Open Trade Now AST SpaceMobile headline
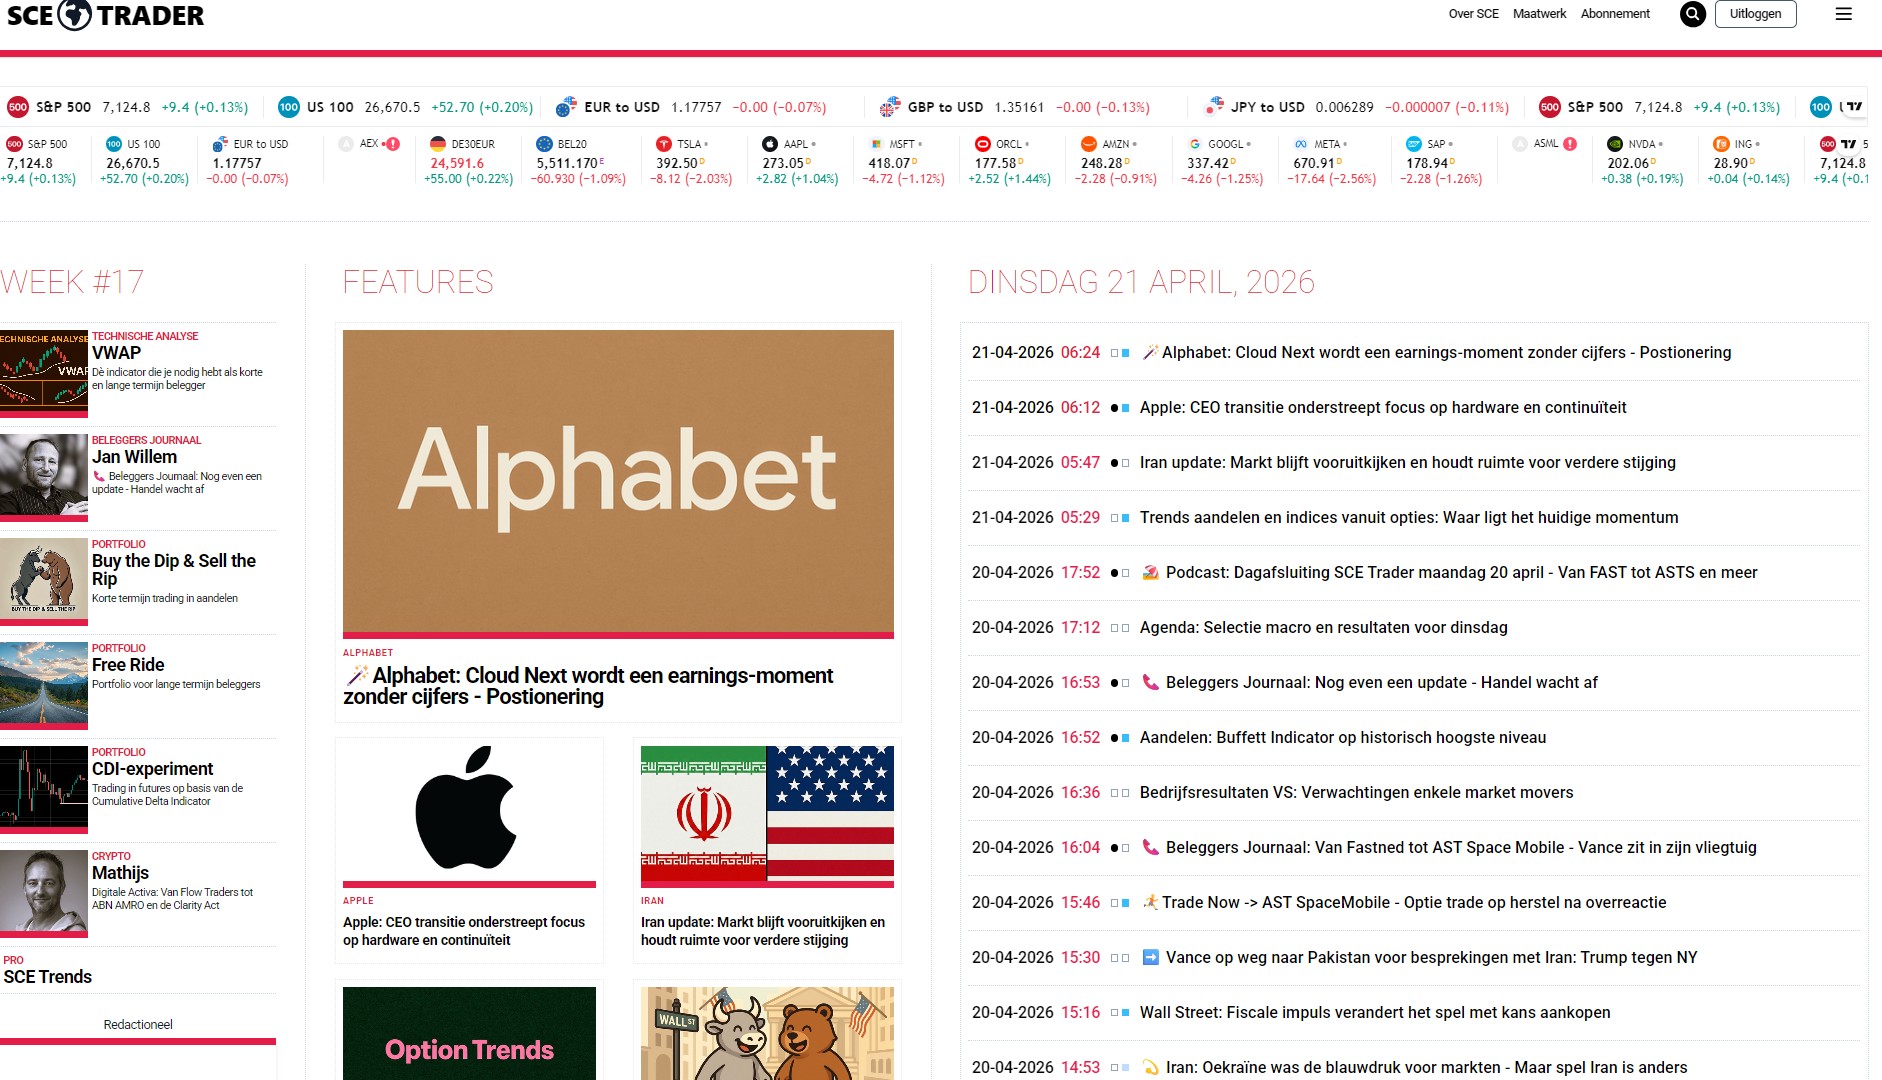 coord(1414,902)
